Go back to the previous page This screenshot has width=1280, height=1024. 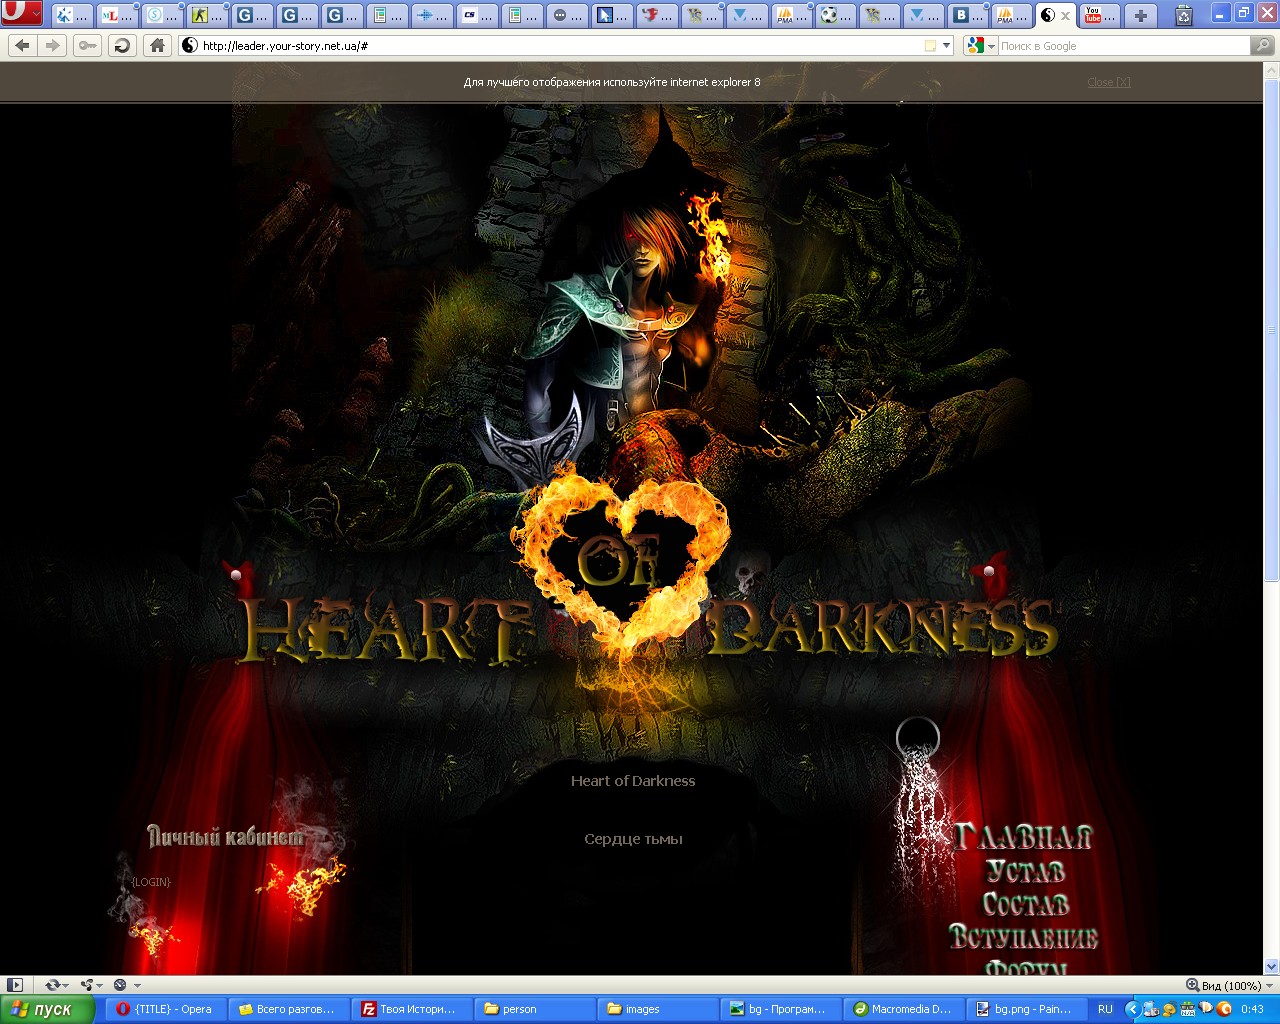pyautogui.click(x=23, y=45)
